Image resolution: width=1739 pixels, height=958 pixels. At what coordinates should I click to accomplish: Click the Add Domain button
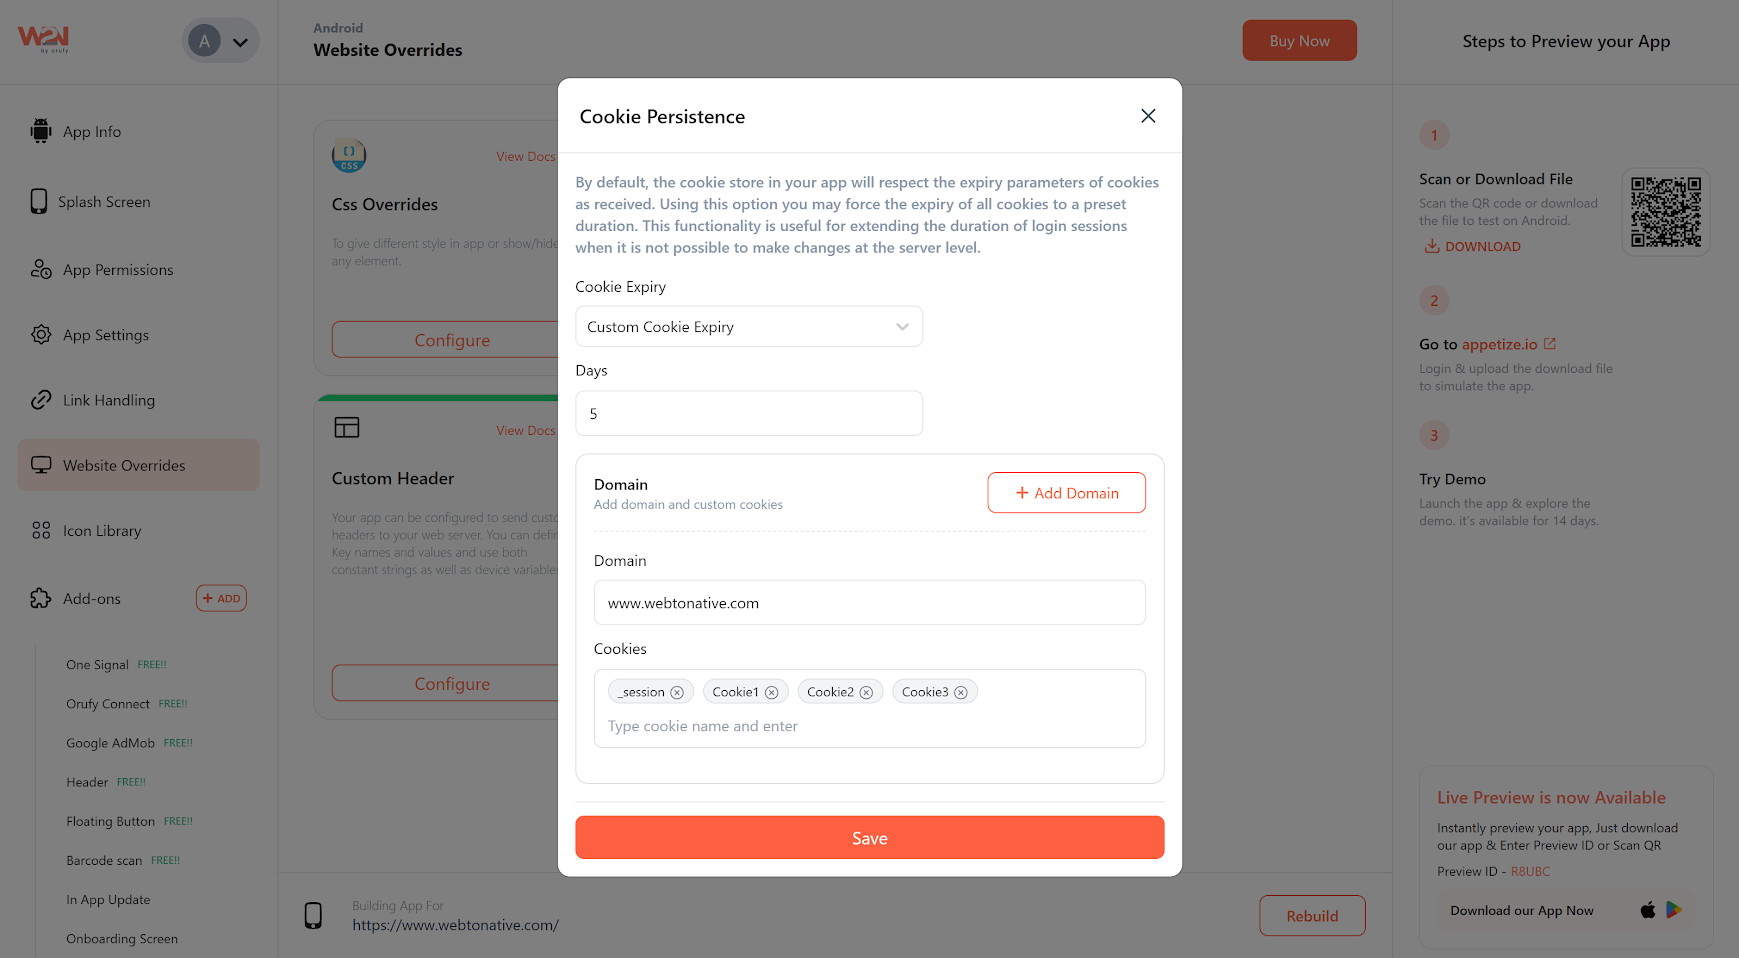tap(1066, 493)
